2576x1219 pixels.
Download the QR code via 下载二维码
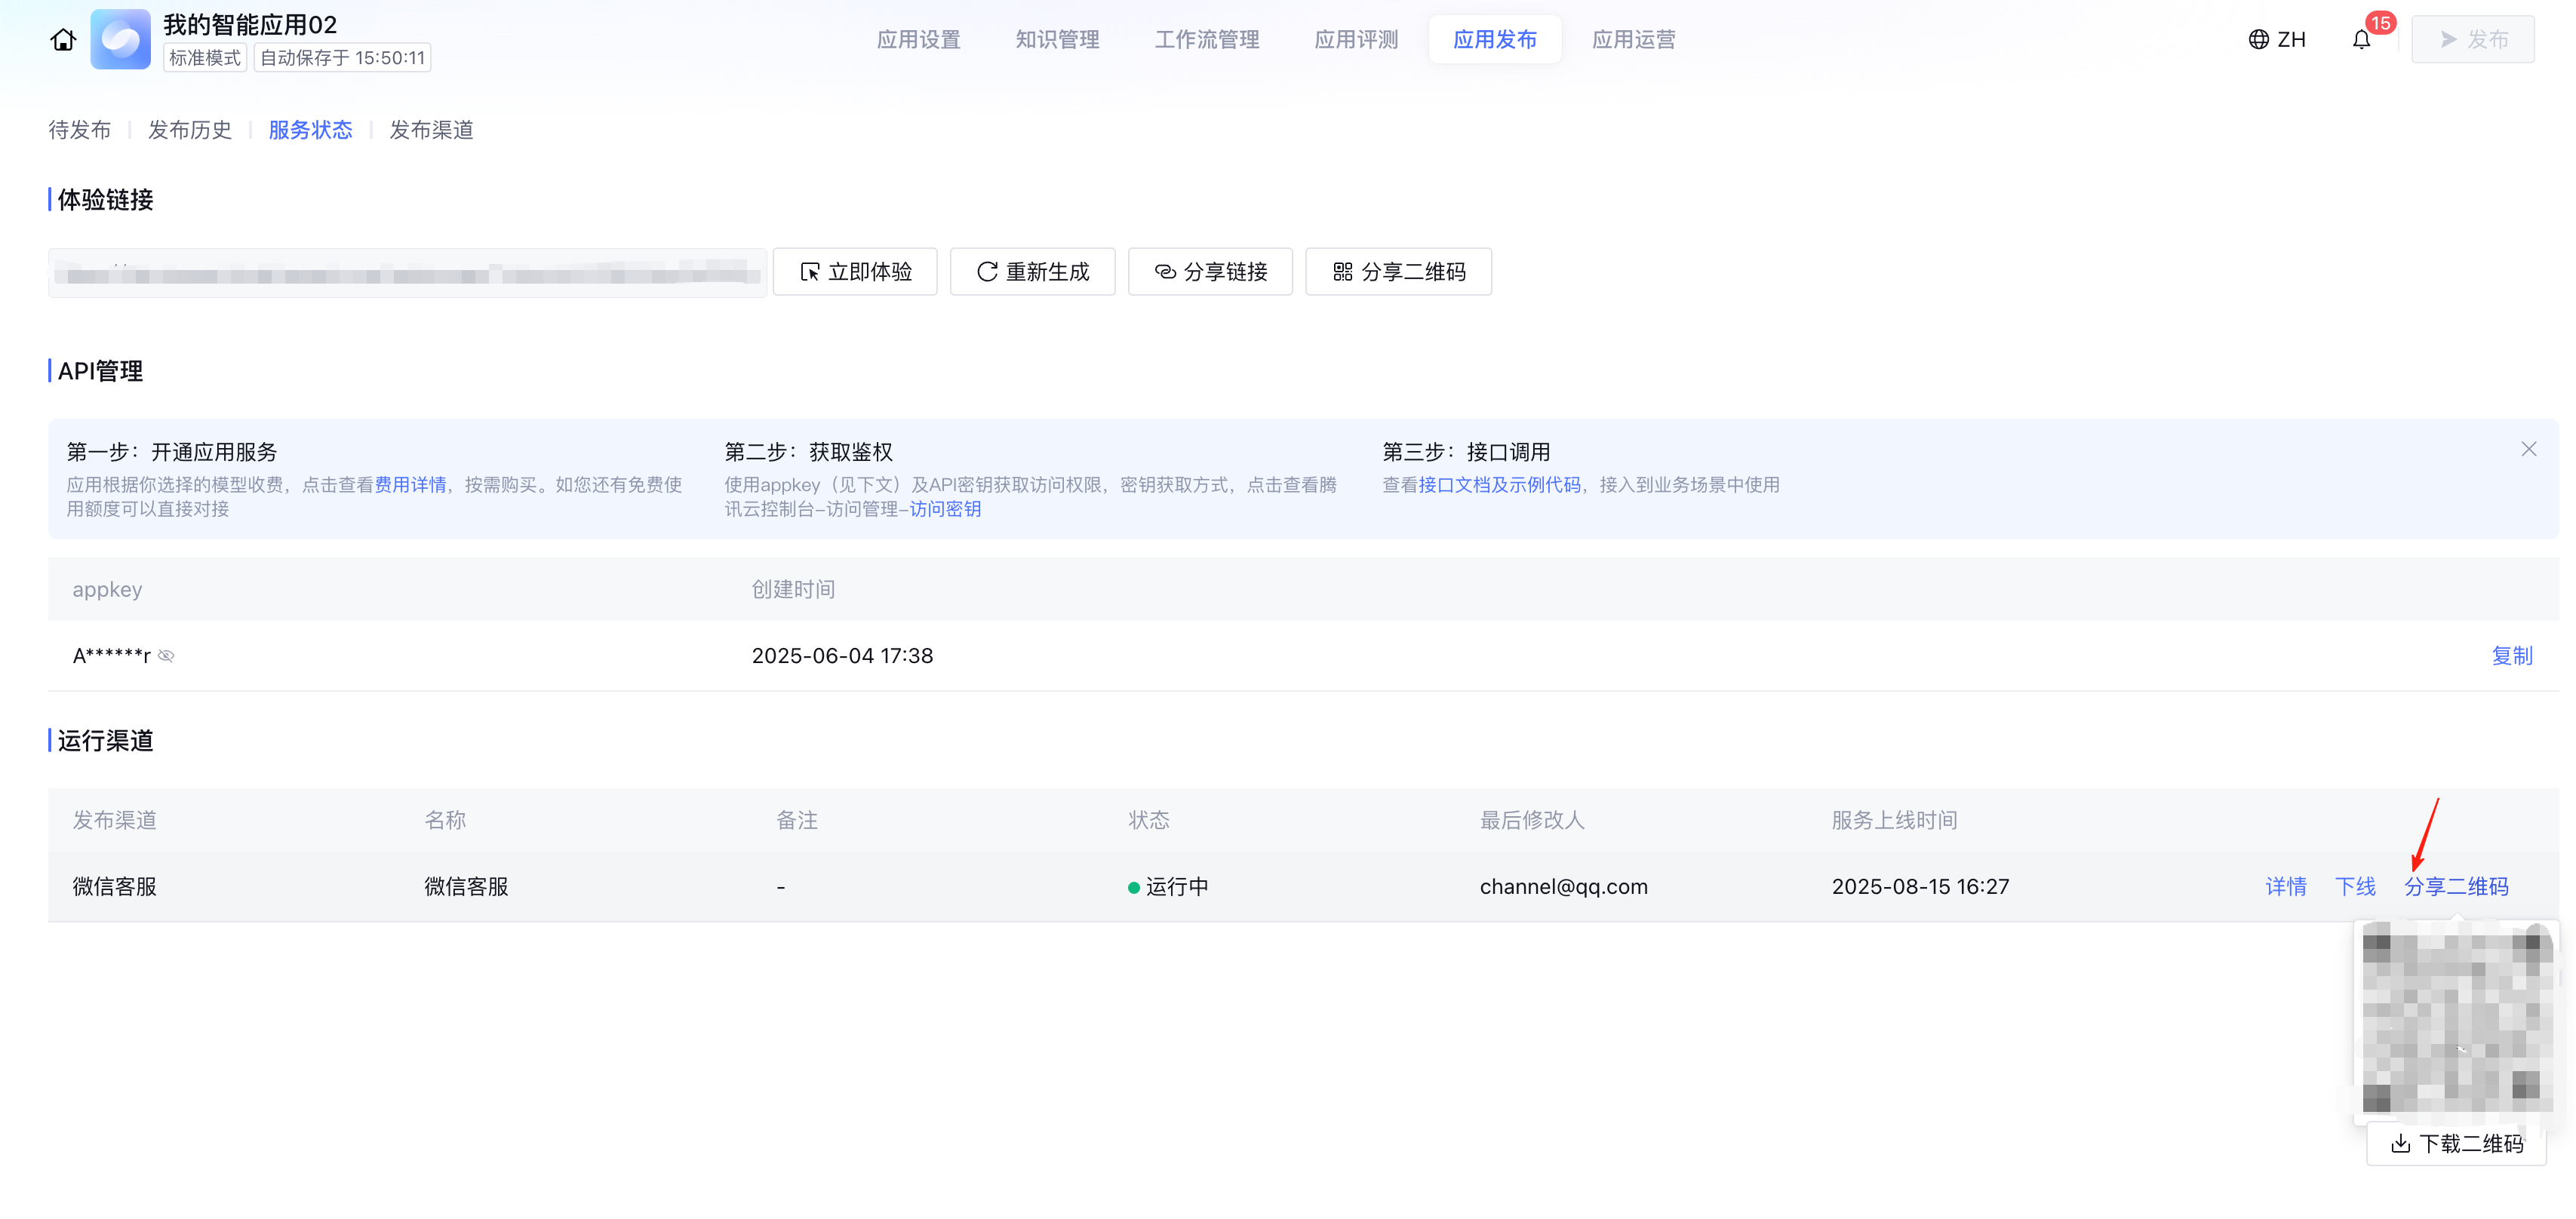click(2456, 1143)
